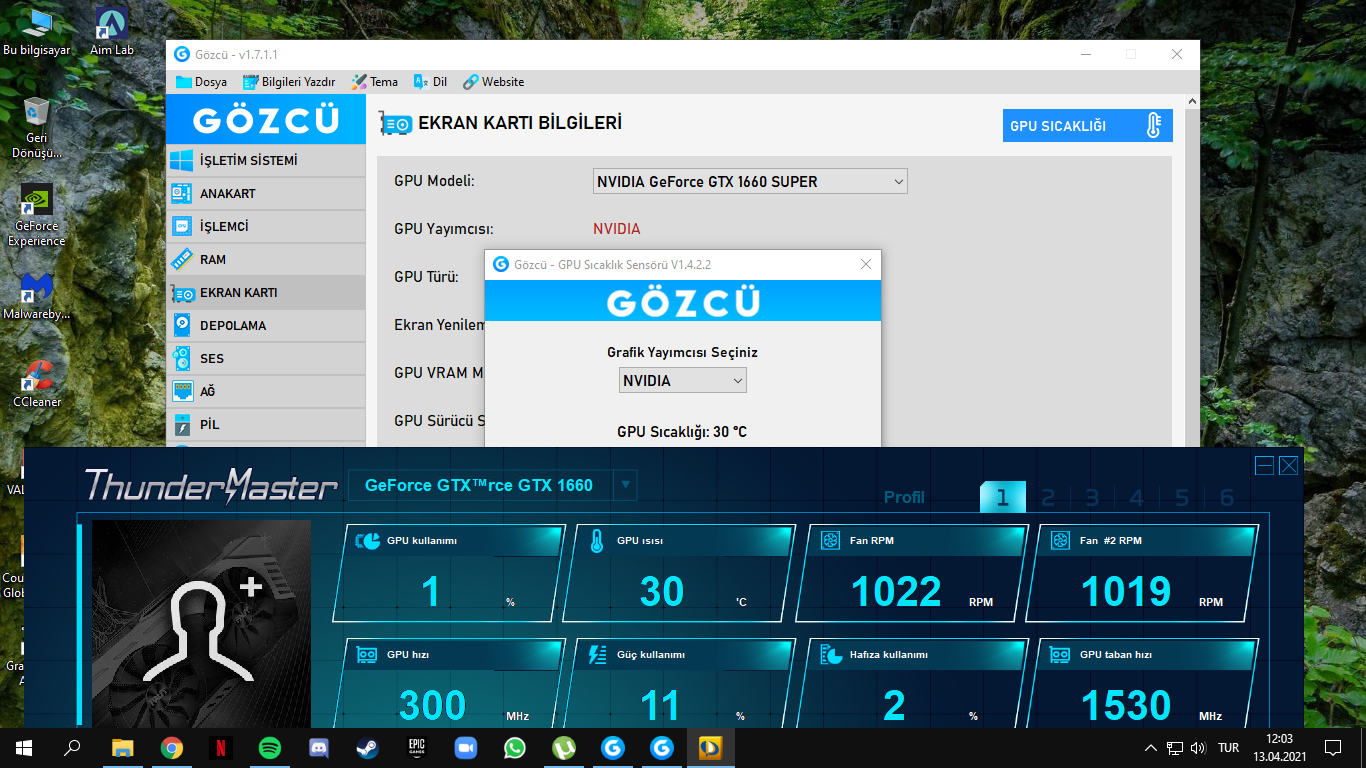Select AĞ in the Gözcü sidebar
Image resolution: width=1366 pixels, height=768 pixels.
click(x=266, y=392)
